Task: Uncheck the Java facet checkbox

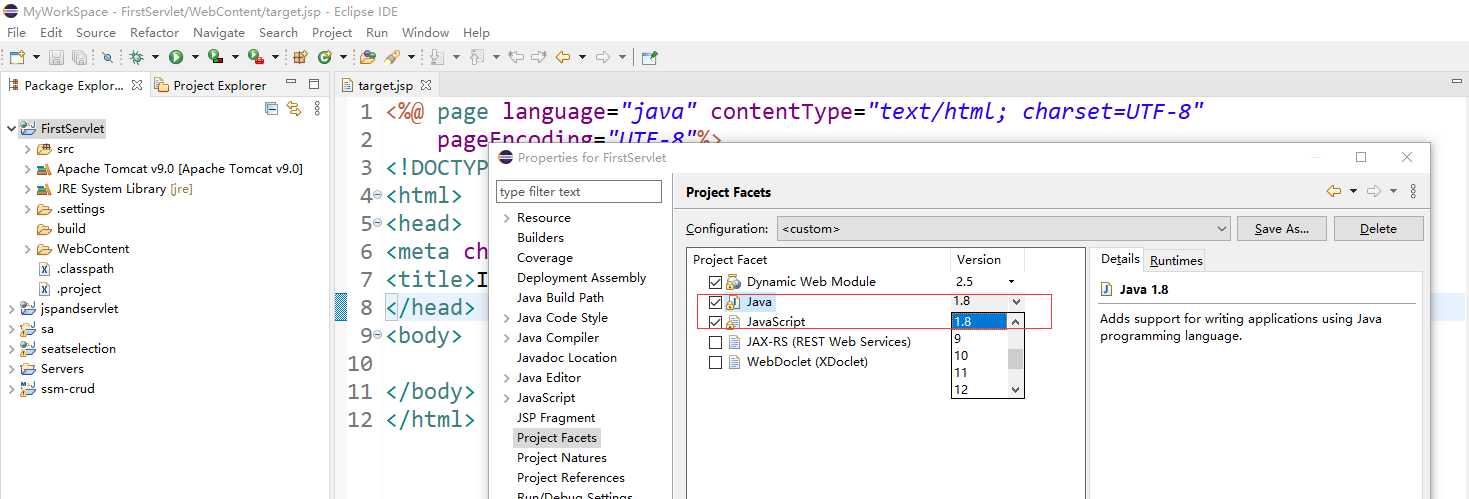Action: tap(715, 302)
